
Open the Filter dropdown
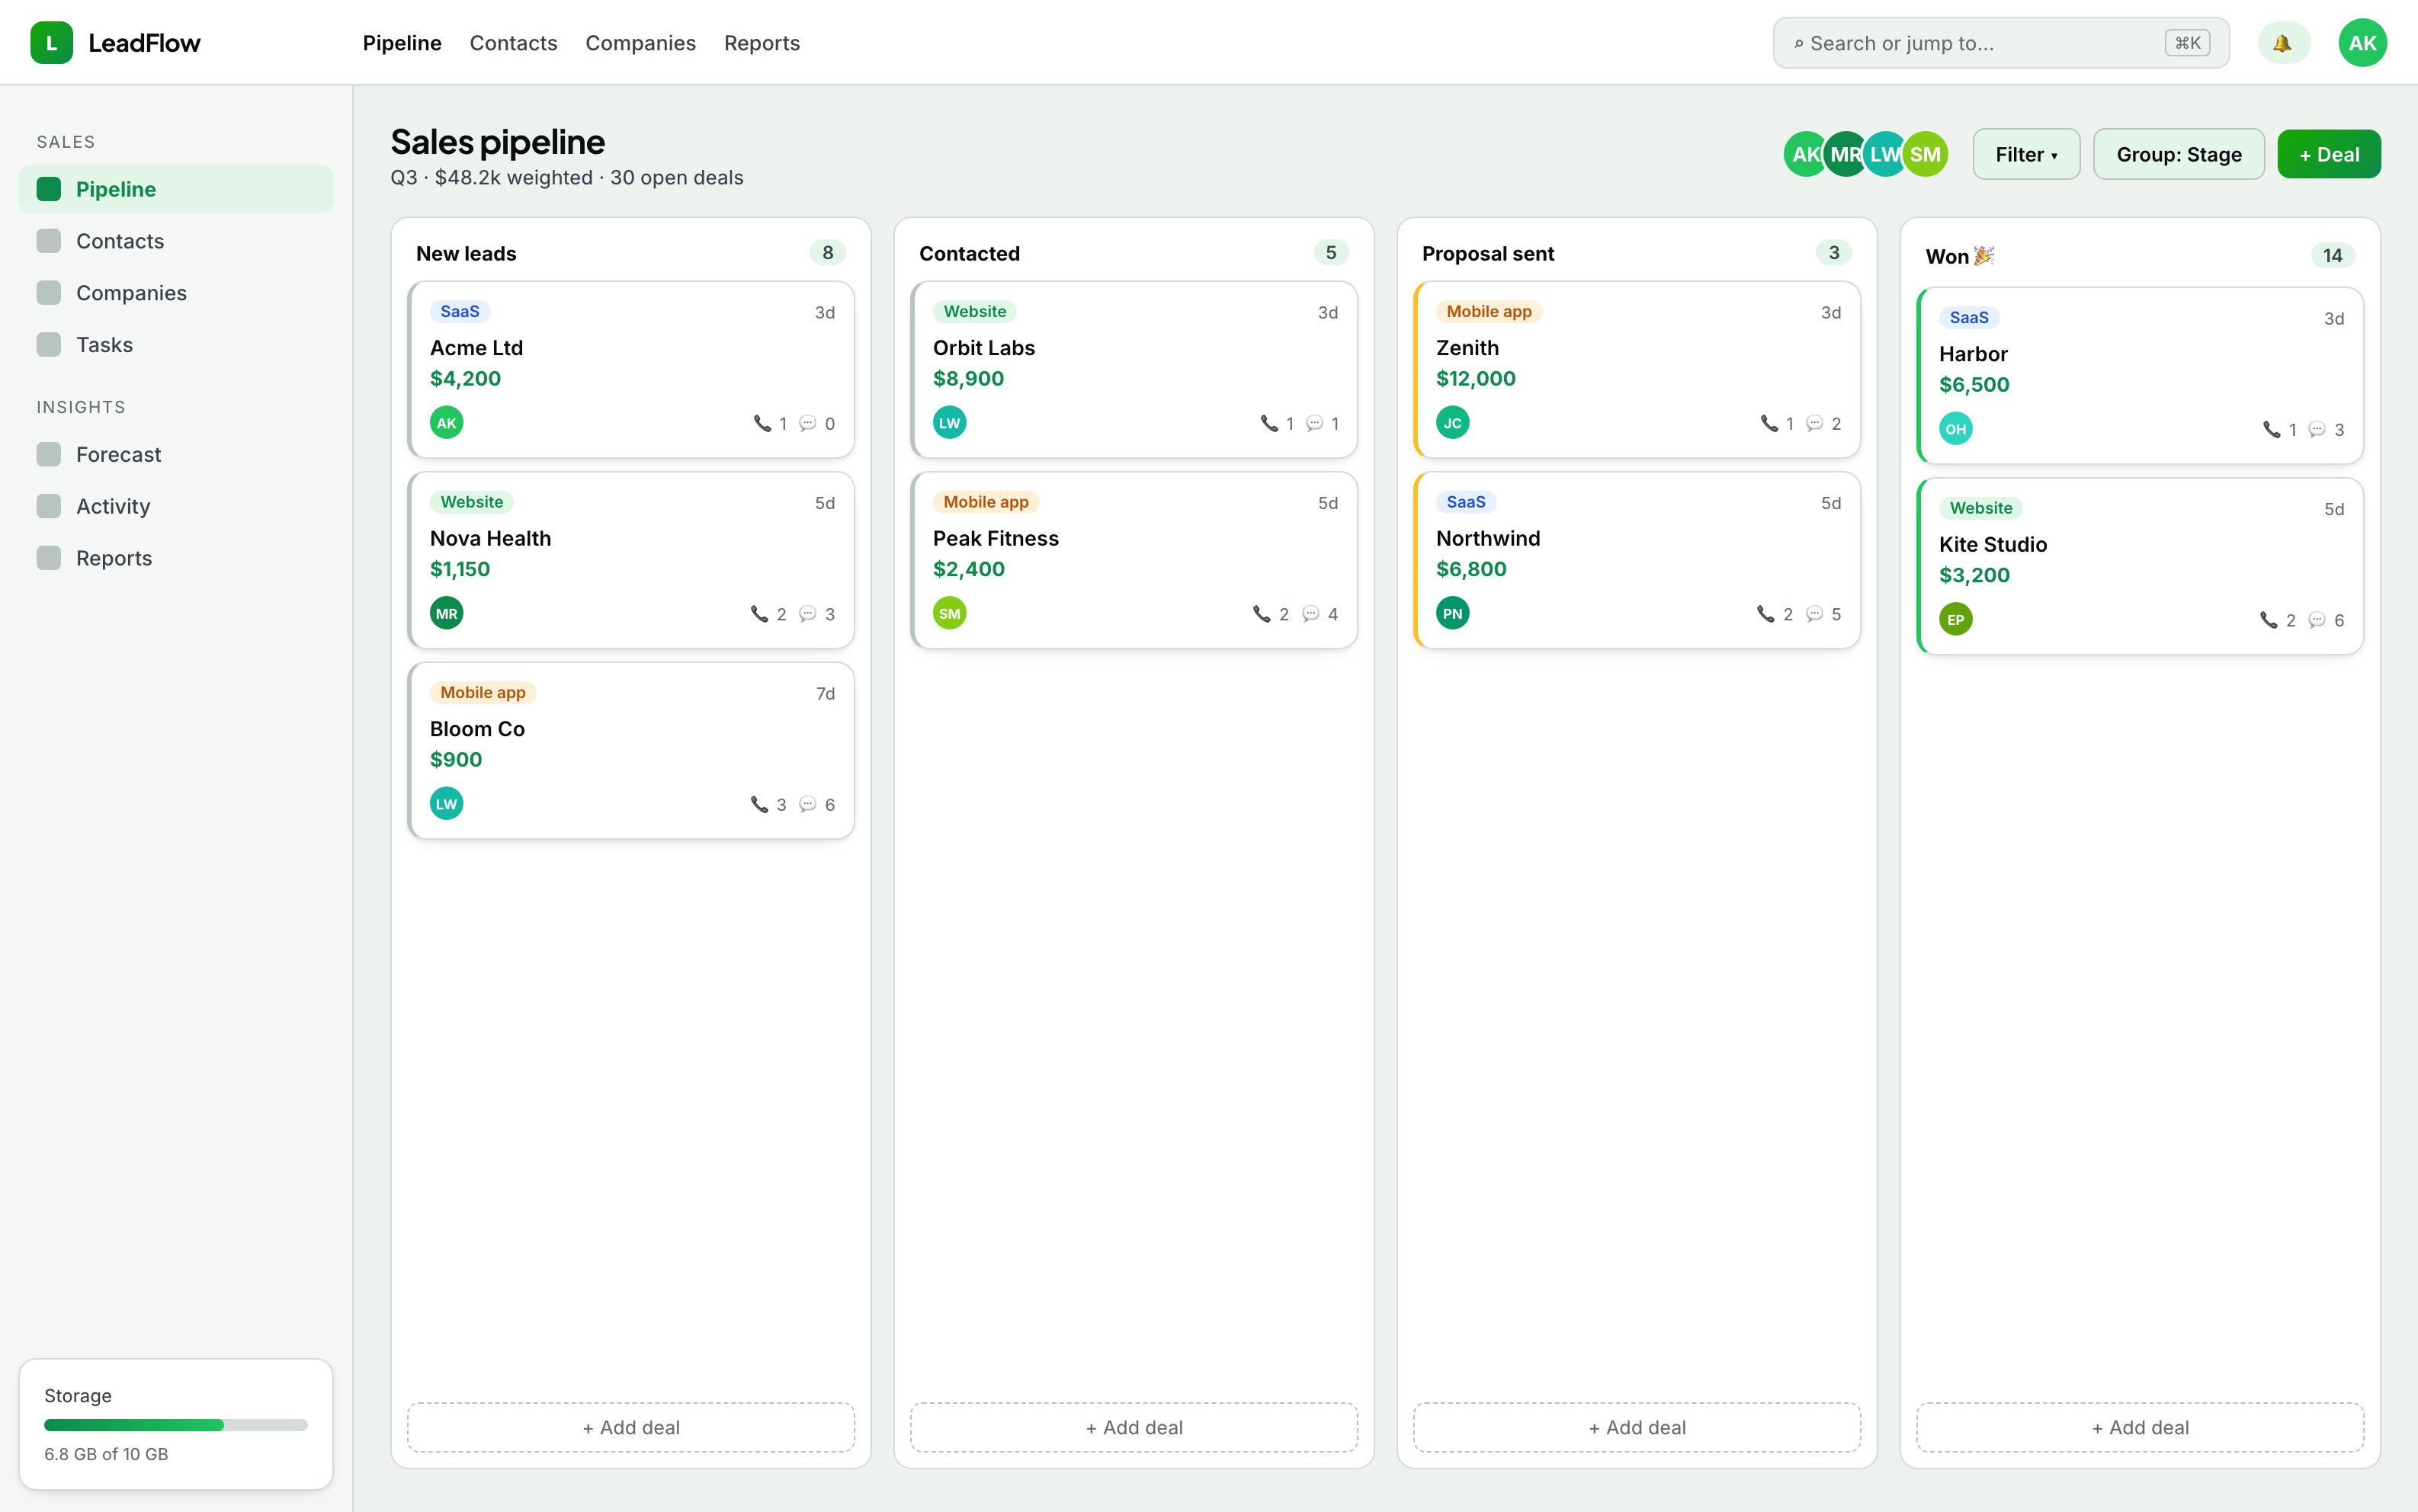tap(2026, 154)
